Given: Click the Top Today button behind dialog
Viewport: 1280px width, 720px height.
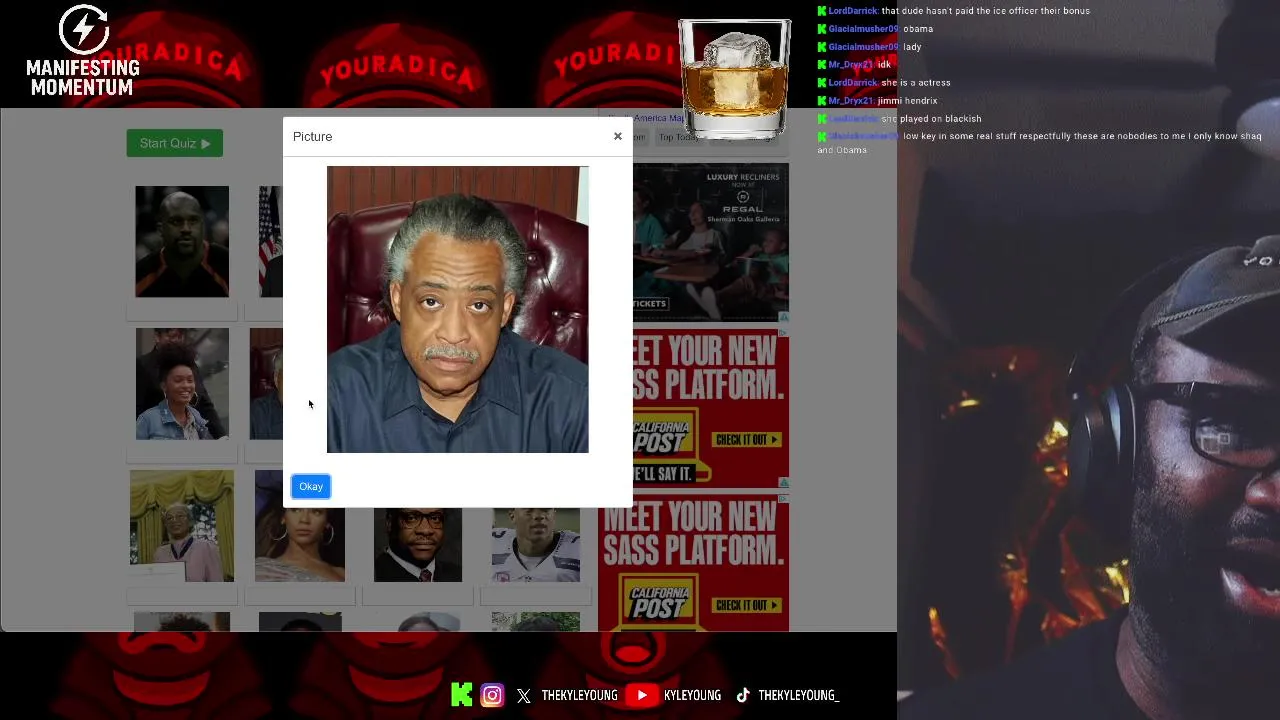Looking at the screenshot, I should tap(679, 137).
